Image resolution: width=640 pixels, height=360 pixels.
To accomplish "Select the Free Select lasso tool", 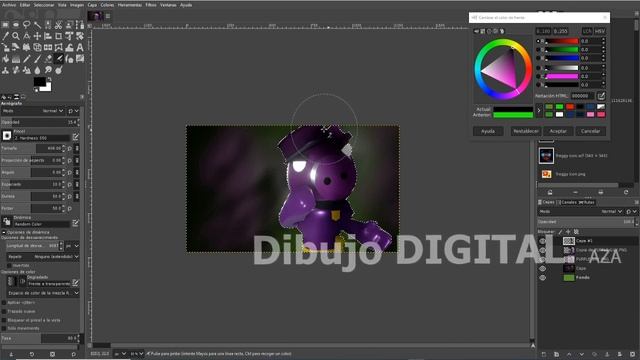I will [x=27, y=25].
